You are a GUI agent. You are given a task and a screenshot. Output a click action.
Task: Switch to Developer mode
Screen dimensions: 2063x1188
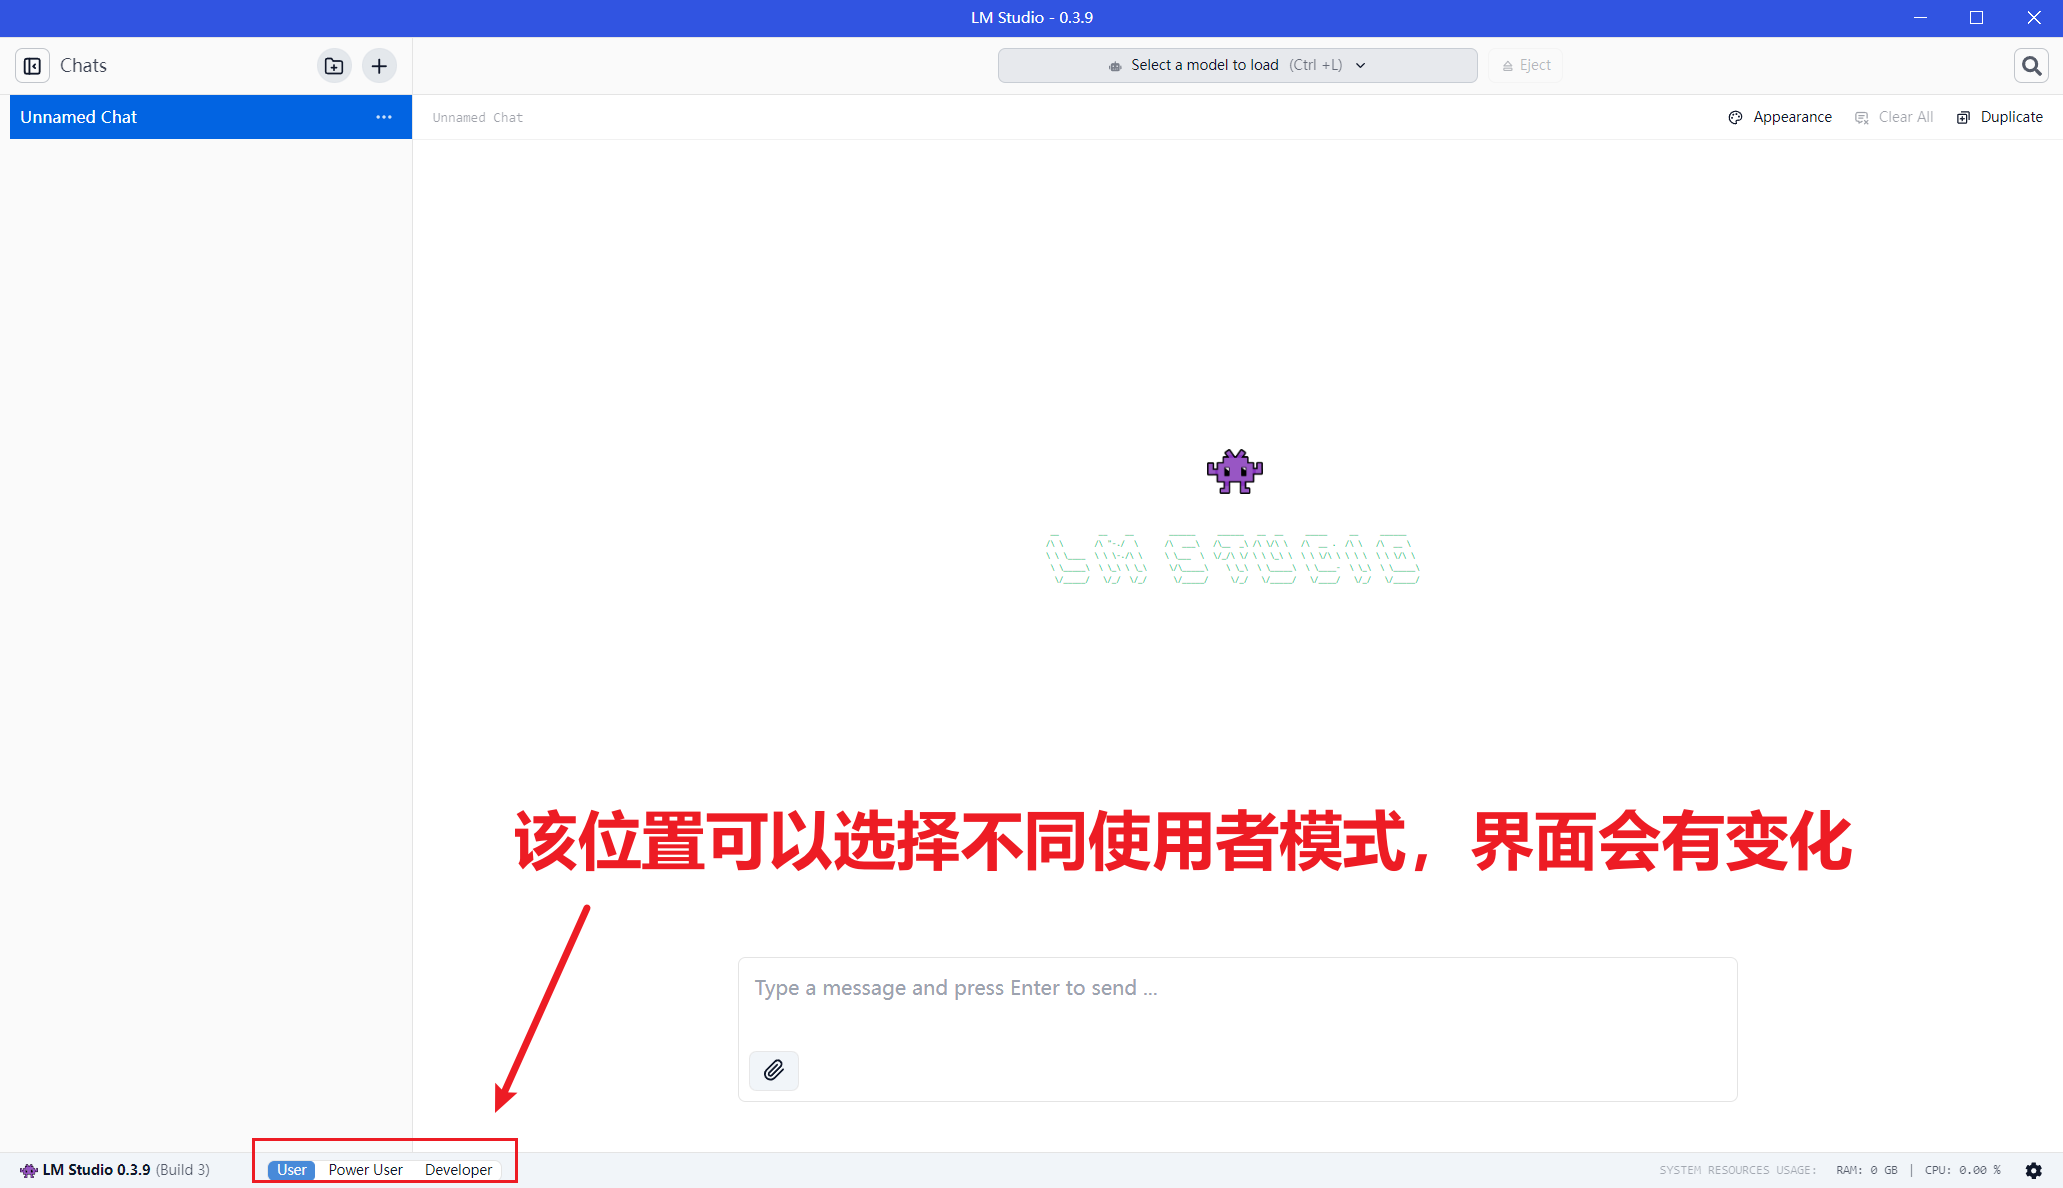pyautogui.click(x=458, y=1170)
